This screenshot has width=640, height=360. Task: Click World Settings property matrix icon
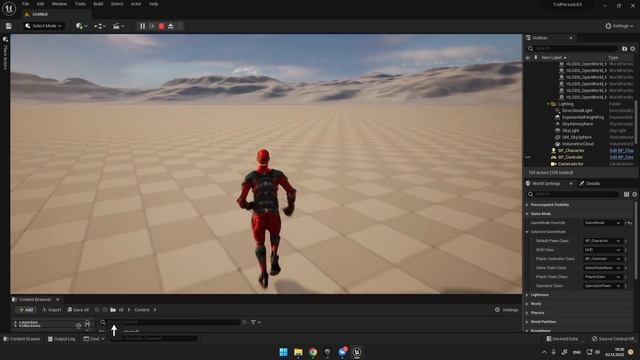[626, 194]
